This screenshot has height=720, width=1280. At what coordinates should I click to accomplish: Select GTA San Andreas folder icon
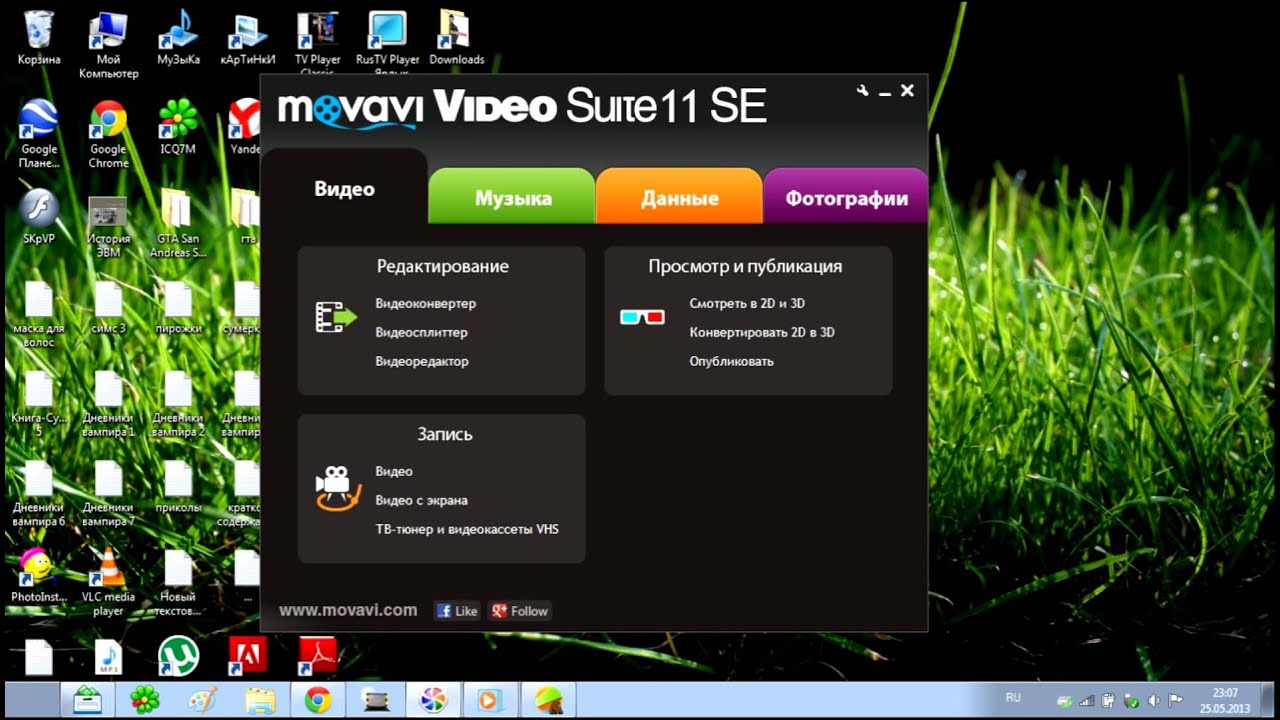(x=178, y=222)
